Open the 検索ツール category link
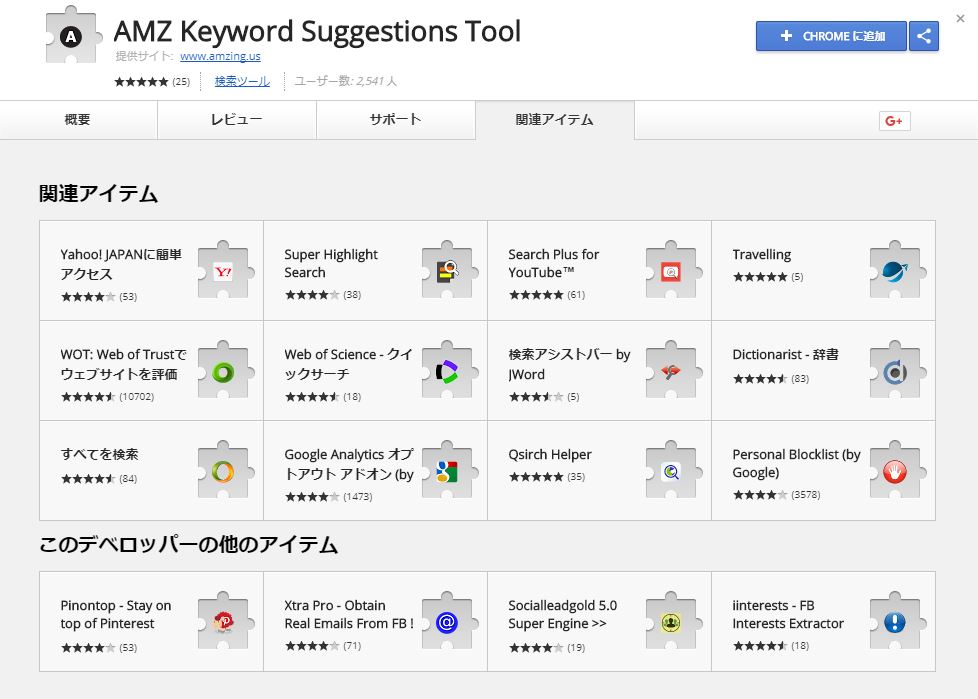Viewport: 978px width, 699px height. (242, 81)
